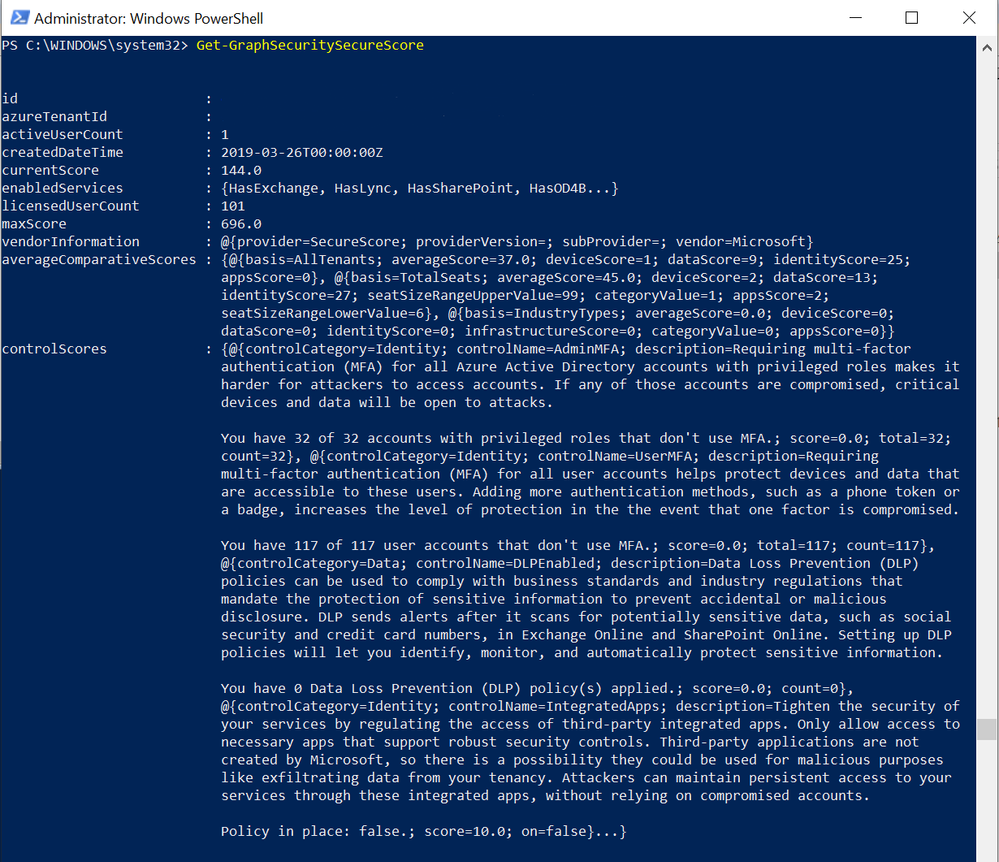Screen dimensions: 999x862
Task: Click the id property name
Action: [10, 99]
